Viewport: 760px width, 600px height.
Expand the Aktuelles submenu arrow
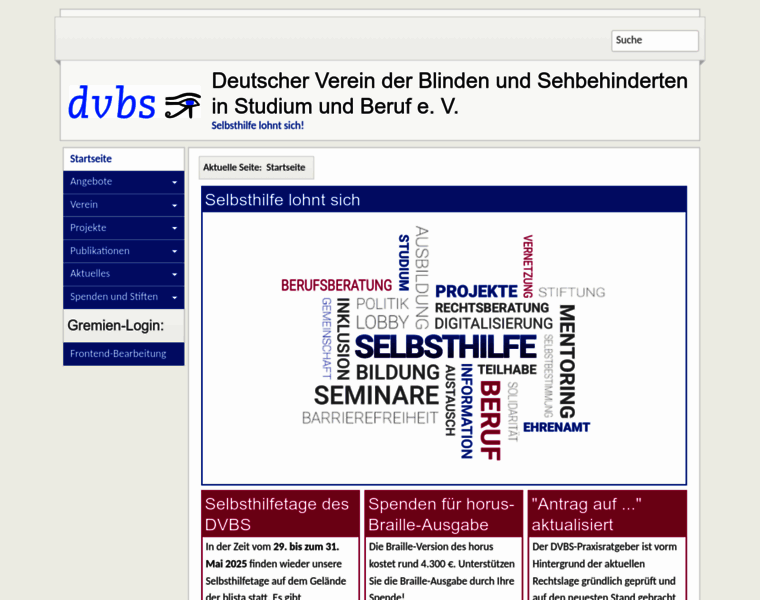[174, 274]
